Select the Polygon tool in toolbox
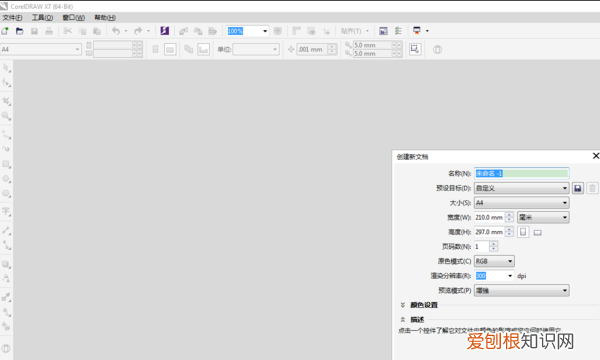Viewport: 600px width, 360px height. (x=6, y=193)
